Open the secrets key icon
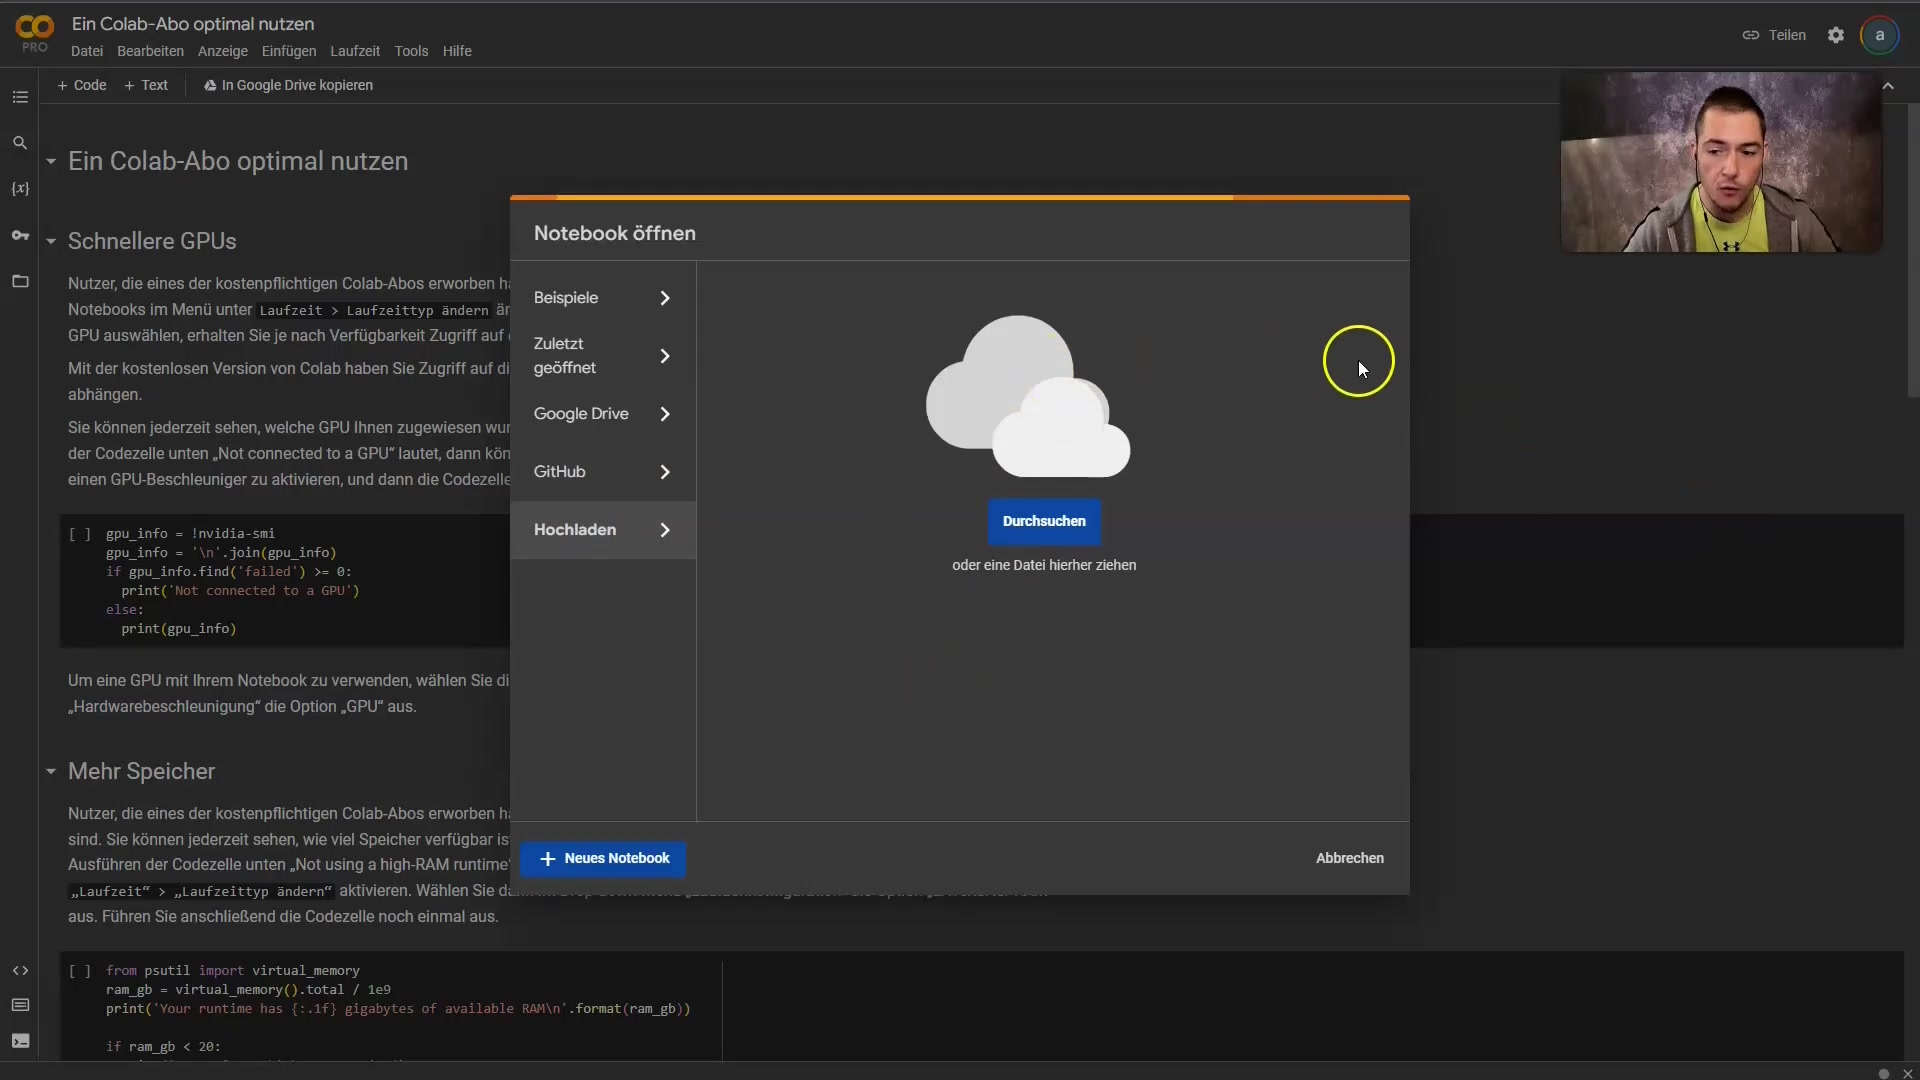 (x=20, y=235)
